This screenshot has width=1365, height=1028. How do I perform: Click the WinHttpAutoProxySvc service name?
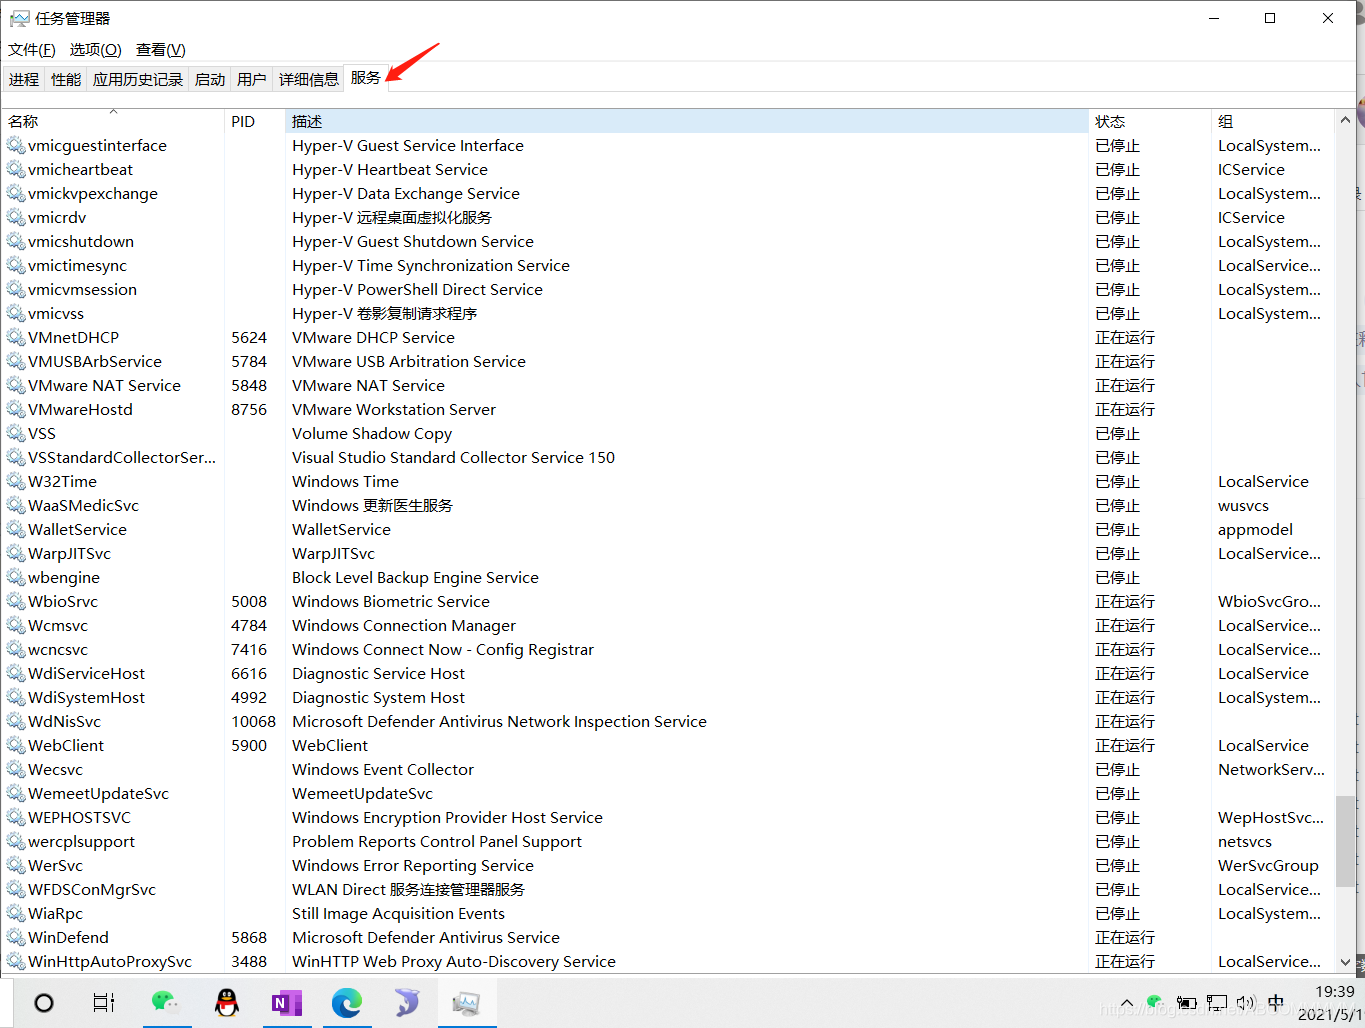110,961
